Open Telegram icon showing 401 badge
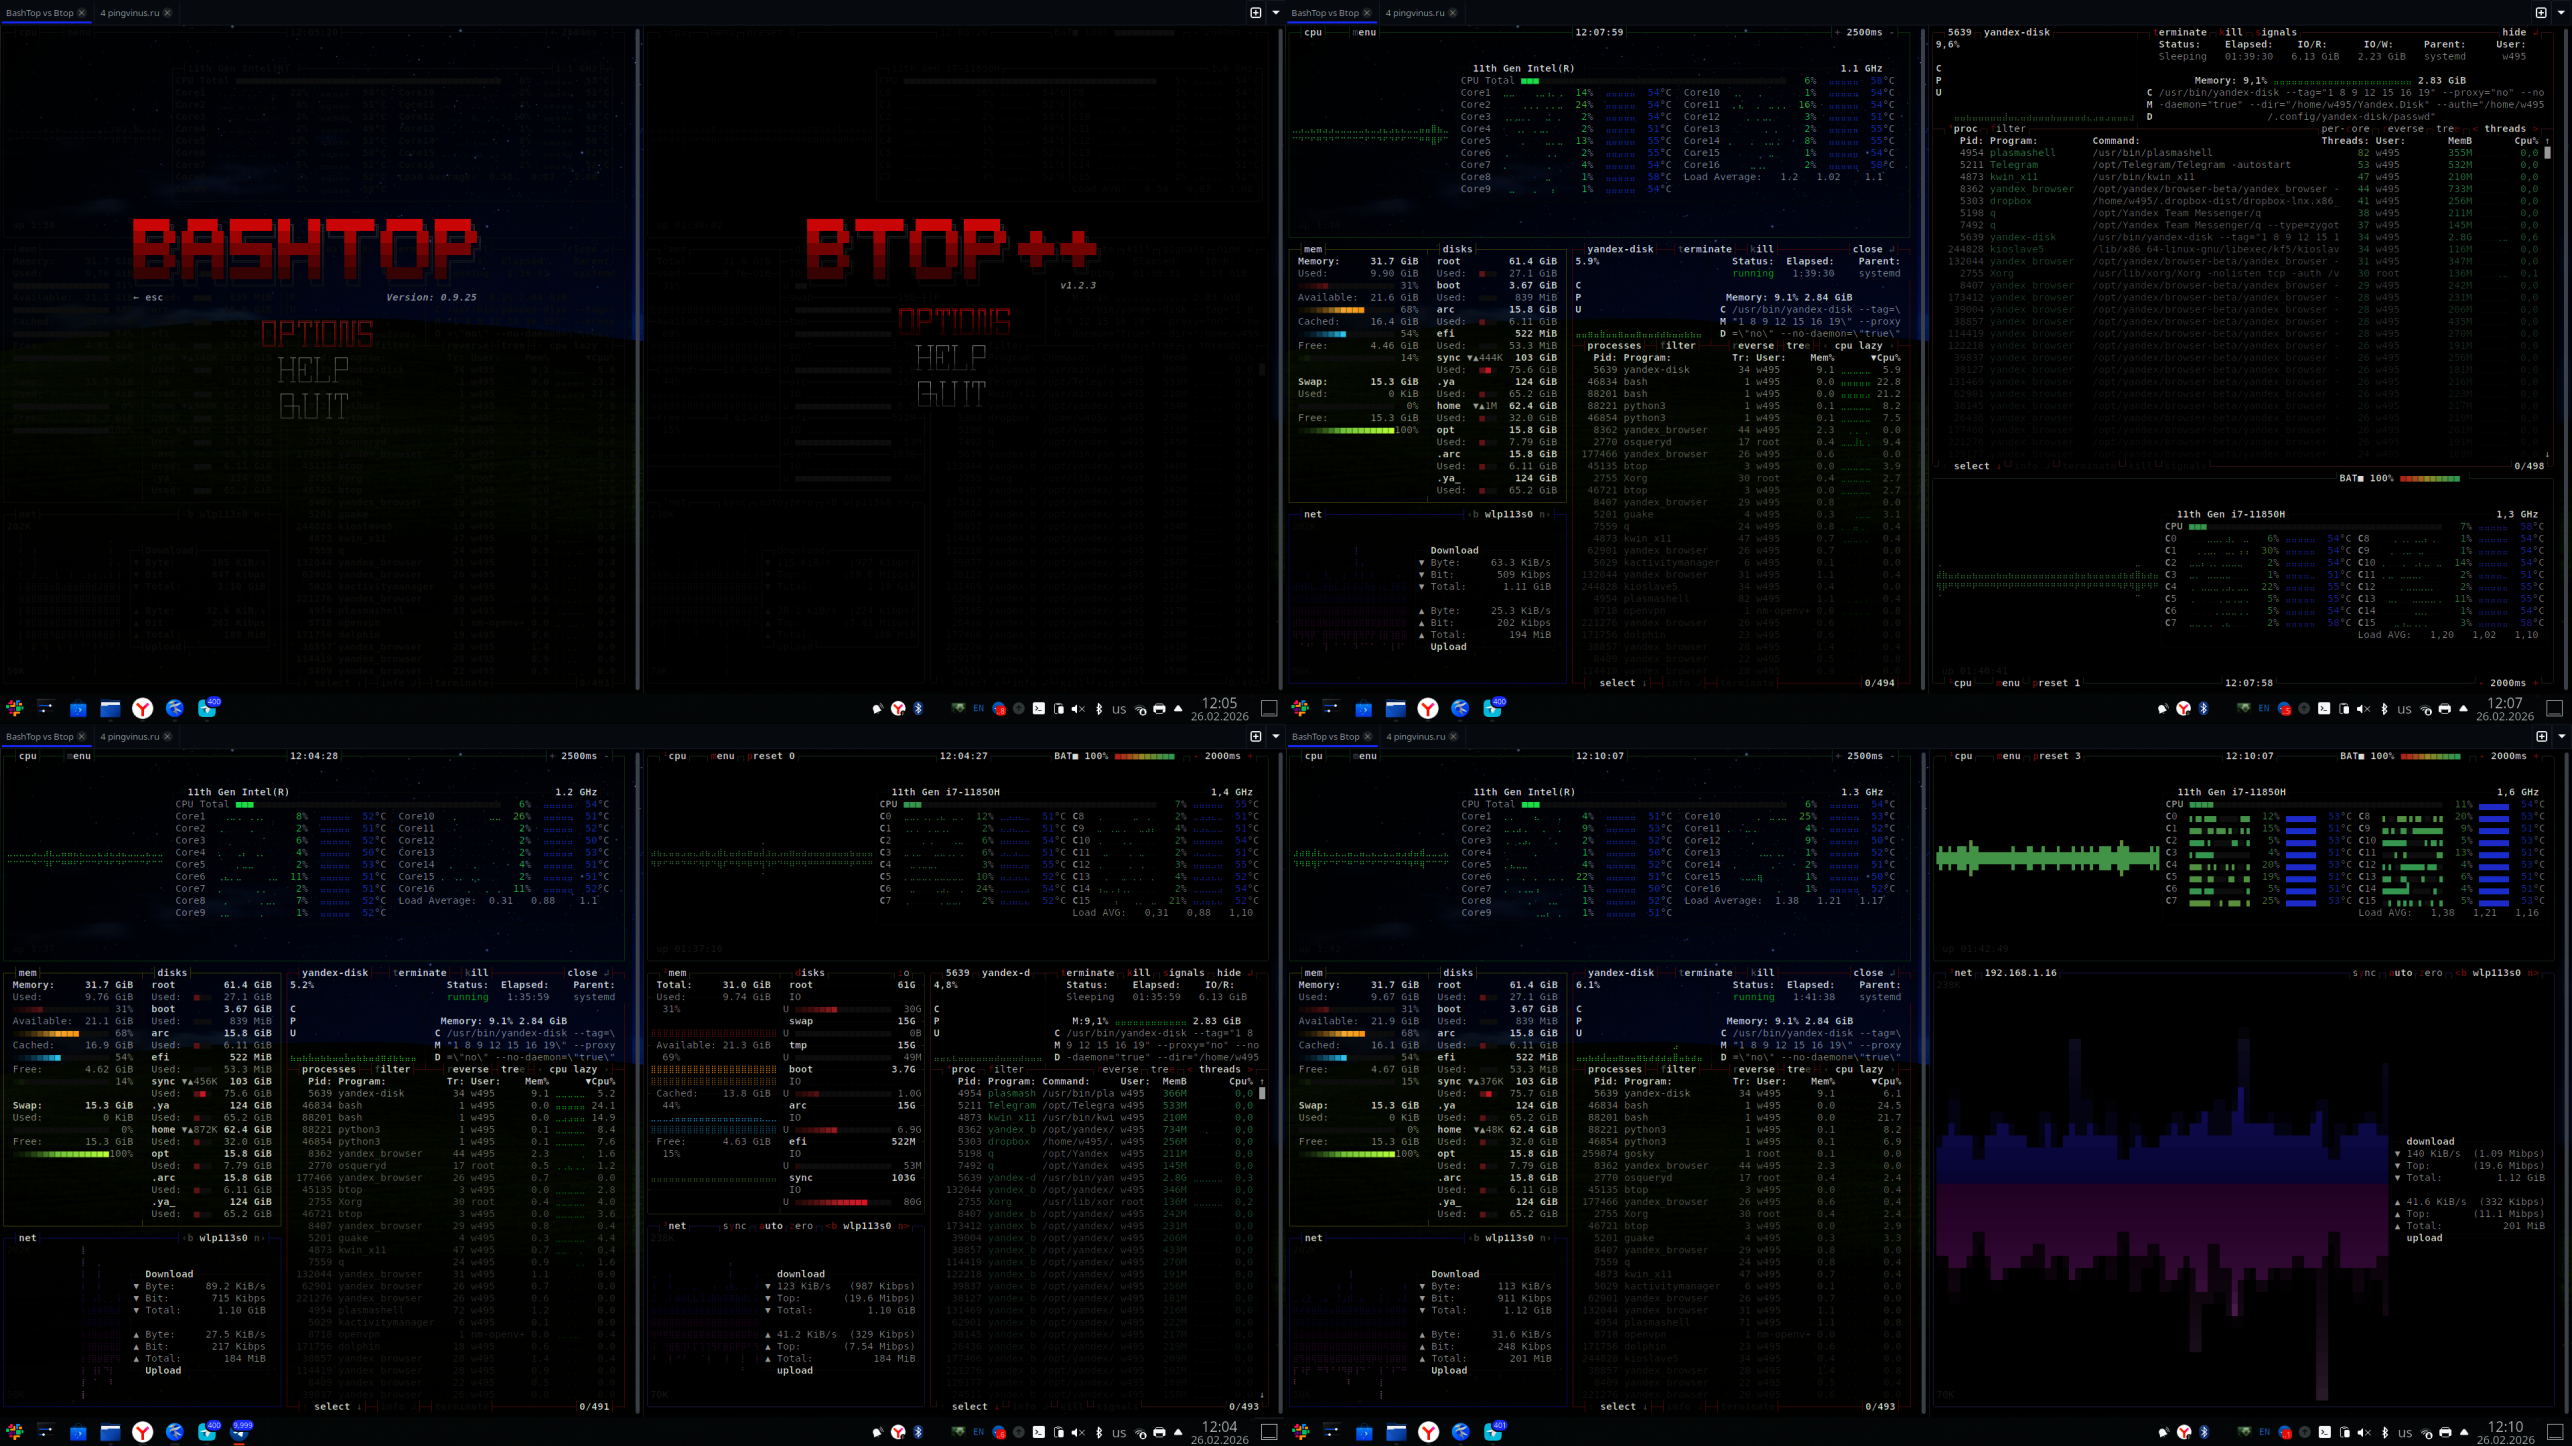This screenshot has width=2572, height=1446. (x=1493, y=1432)
